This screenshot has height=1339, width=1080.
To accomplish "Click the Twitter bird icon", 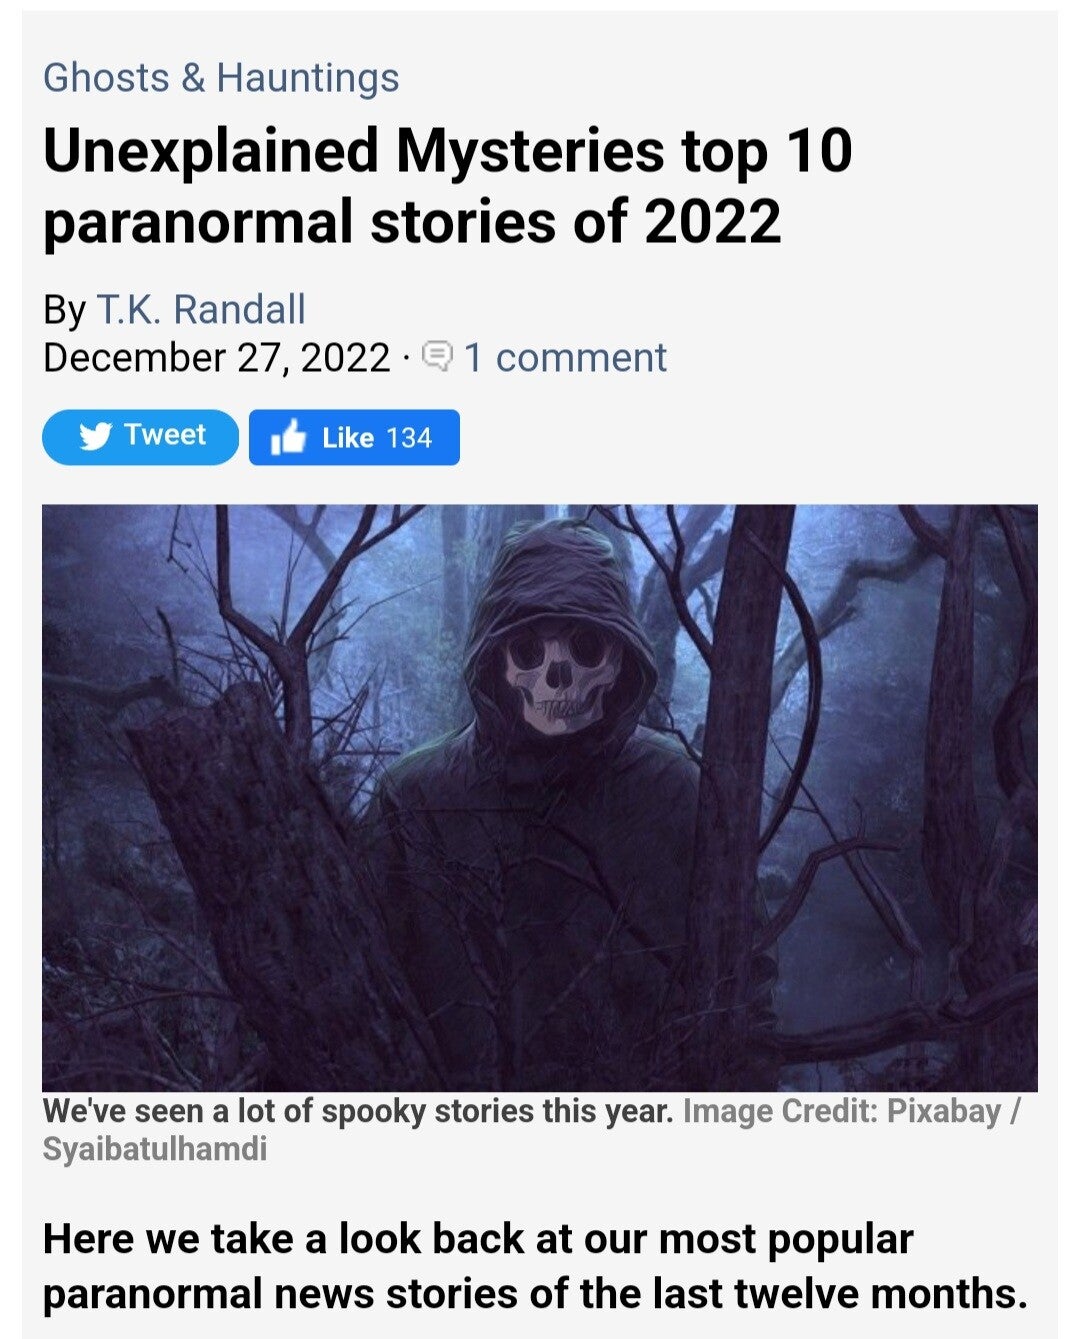I will click(95, 437).
